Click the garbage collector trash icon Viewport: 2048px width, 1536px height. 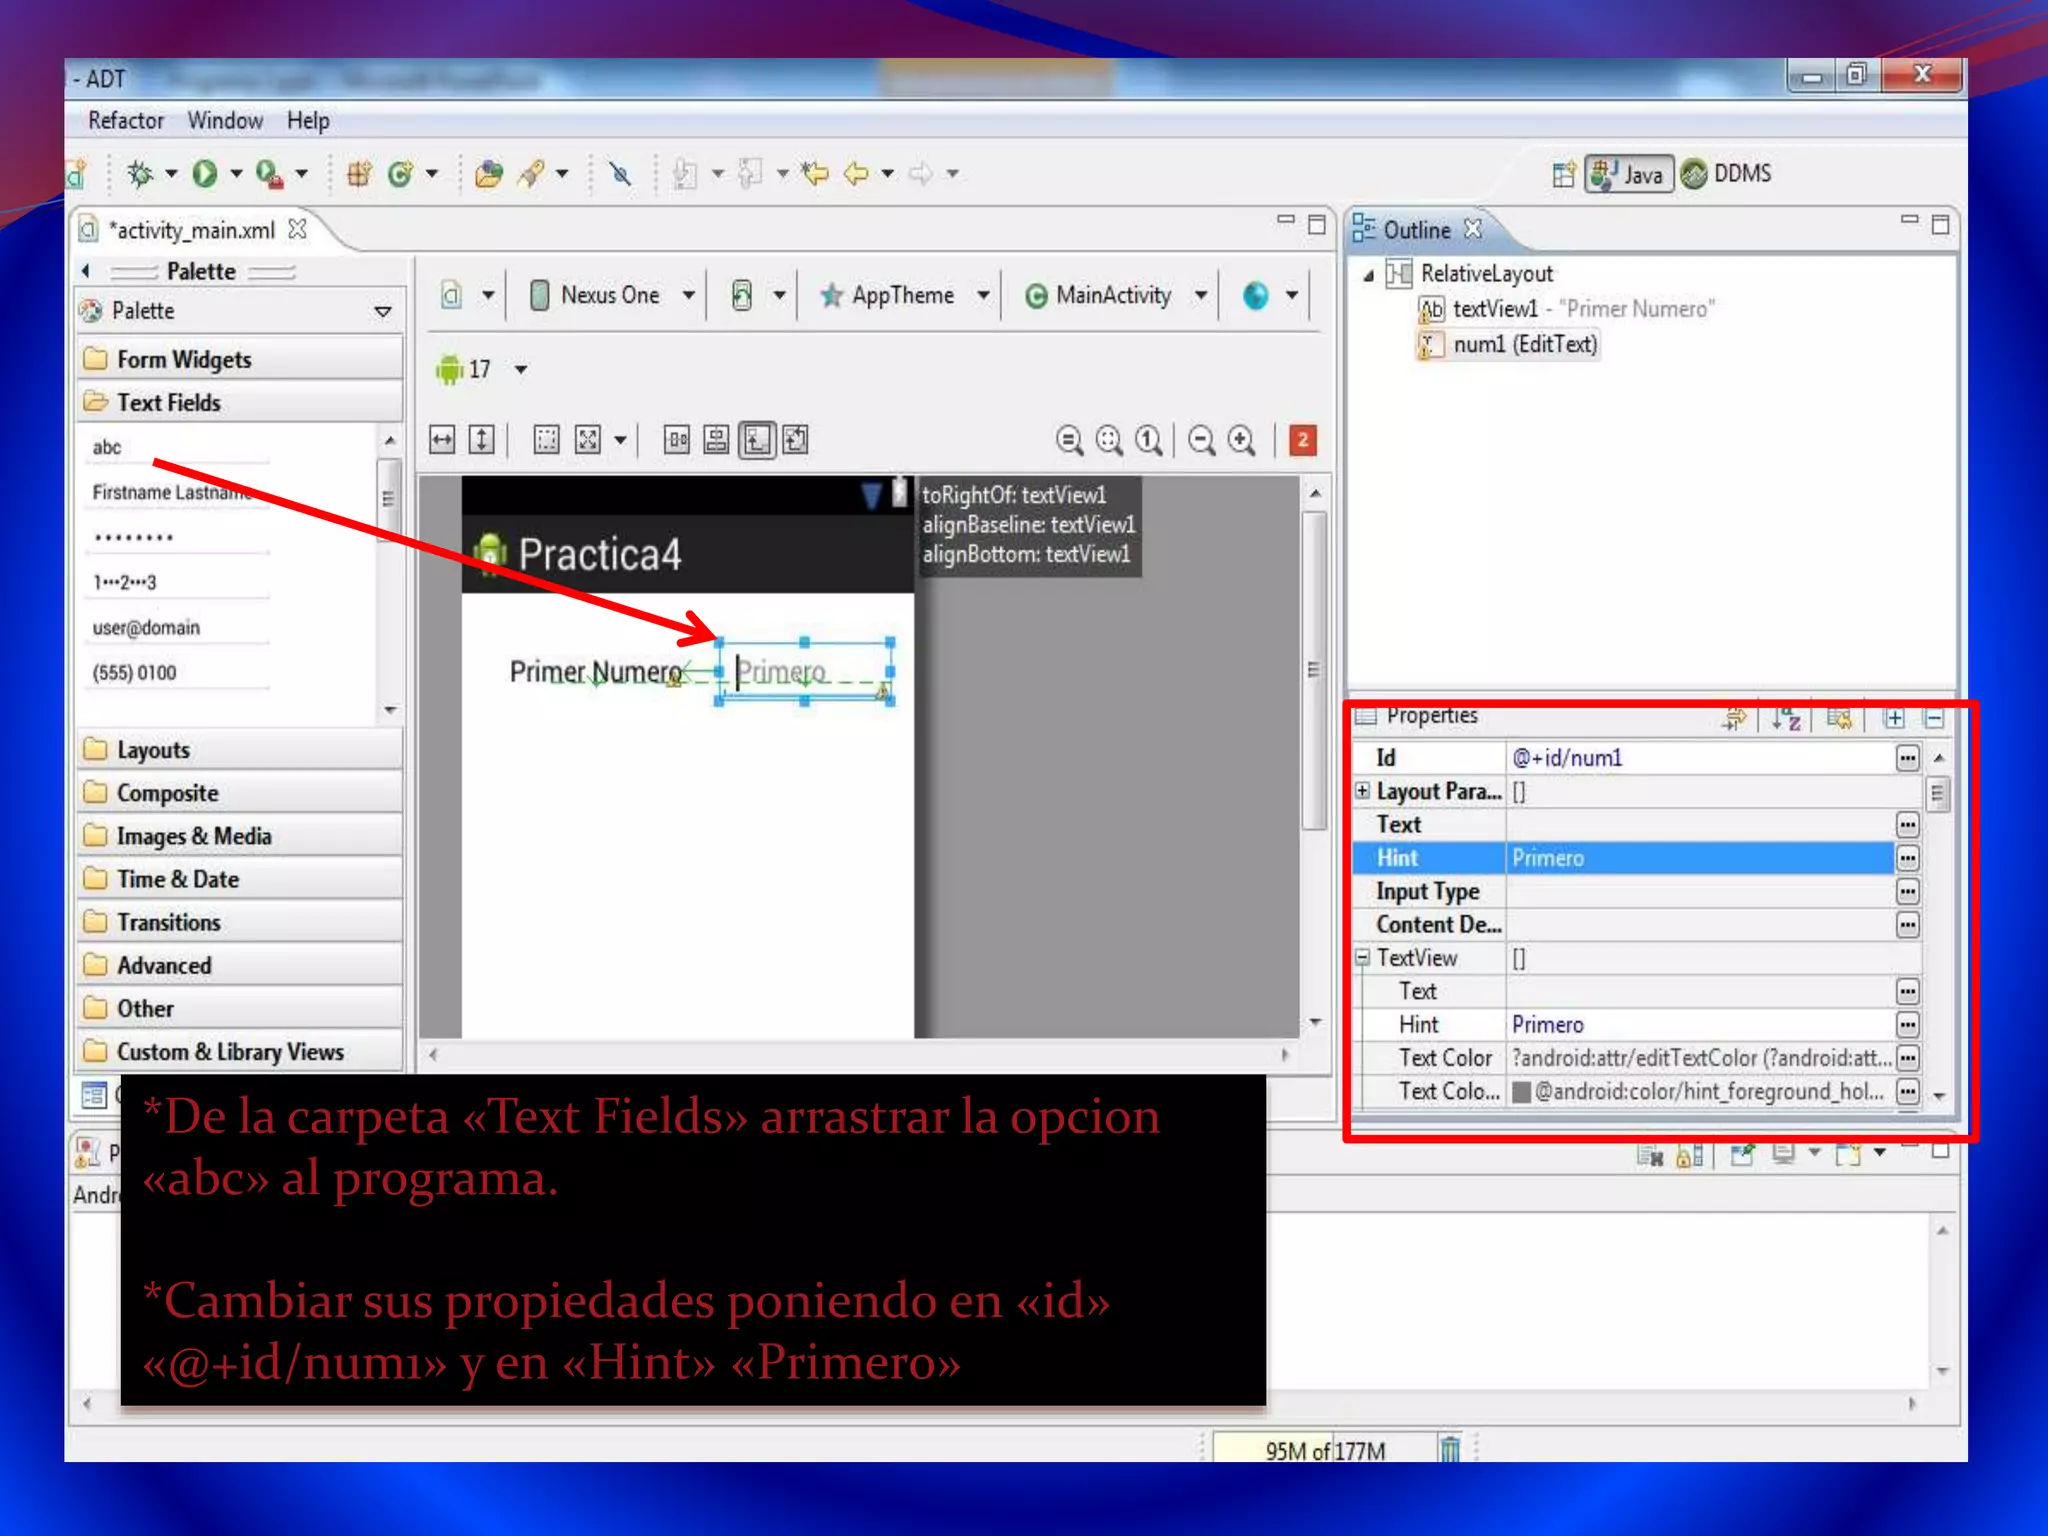pos(1449,1448)
